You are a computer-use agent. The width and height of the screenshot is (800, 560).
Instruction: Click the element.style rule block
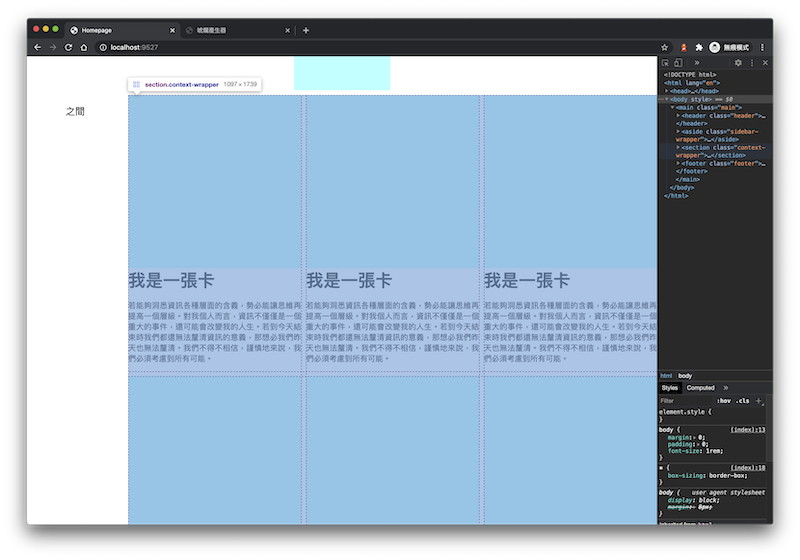pos(712,415)
